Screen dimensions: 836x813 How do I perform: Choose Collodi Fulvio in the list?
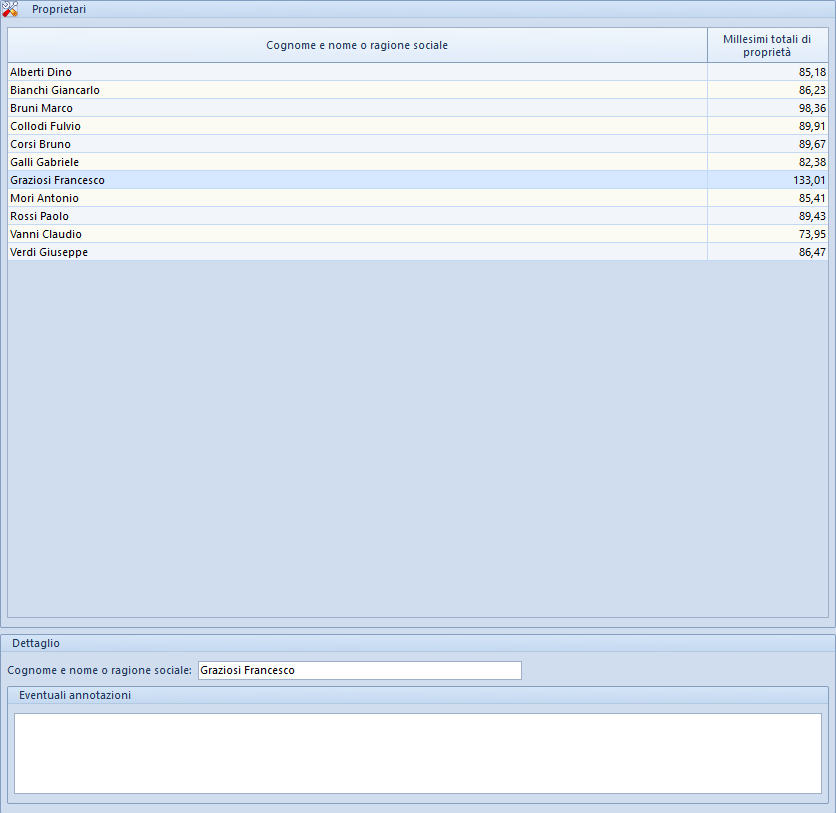pyautogui.click(x=418, y=126)
